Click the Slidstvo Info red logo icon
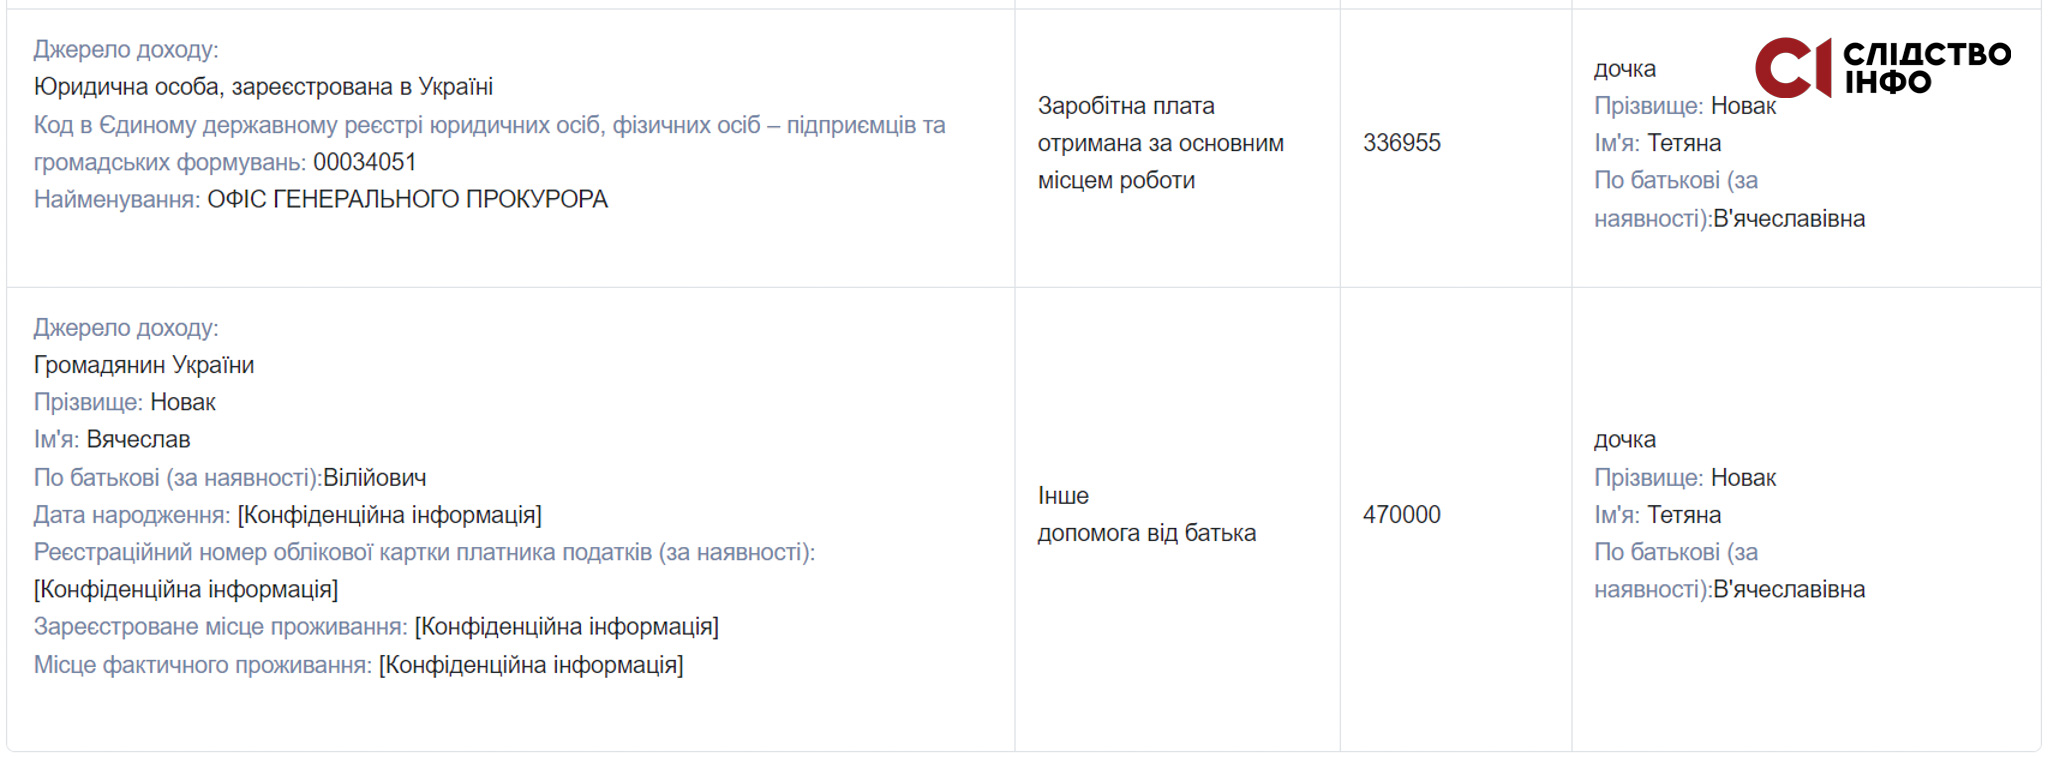Viewport: 2048px width, 757px height. (x=1793, y=68)
